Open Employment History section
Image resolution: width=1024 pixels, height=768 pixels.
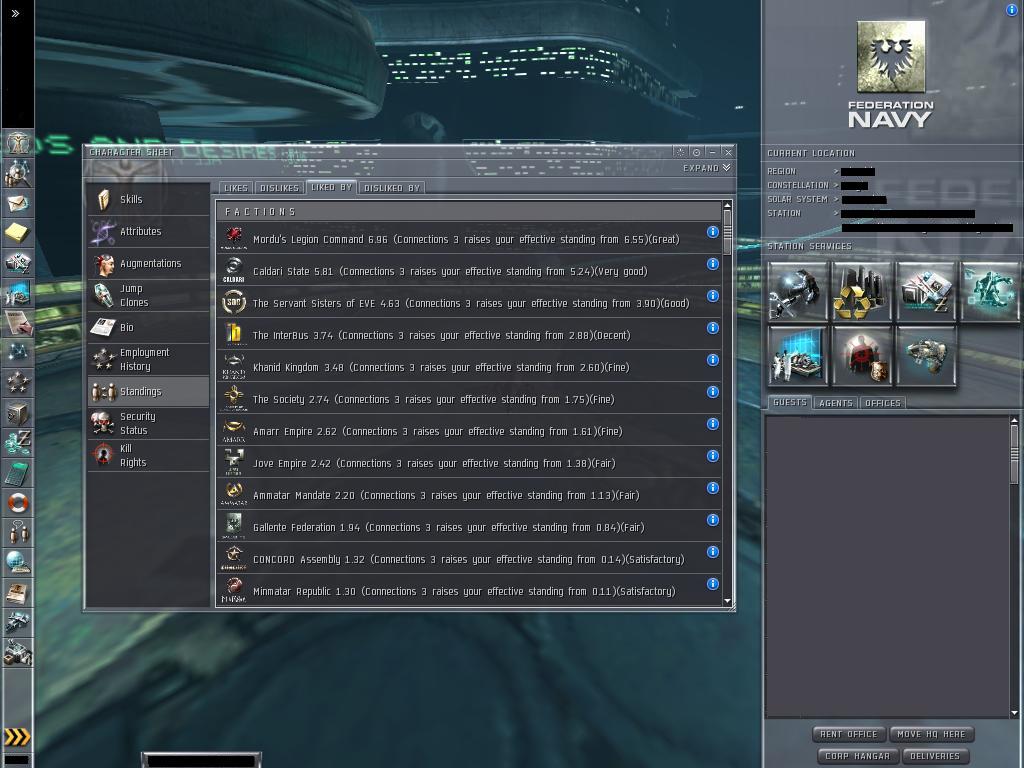coord(148,360)
